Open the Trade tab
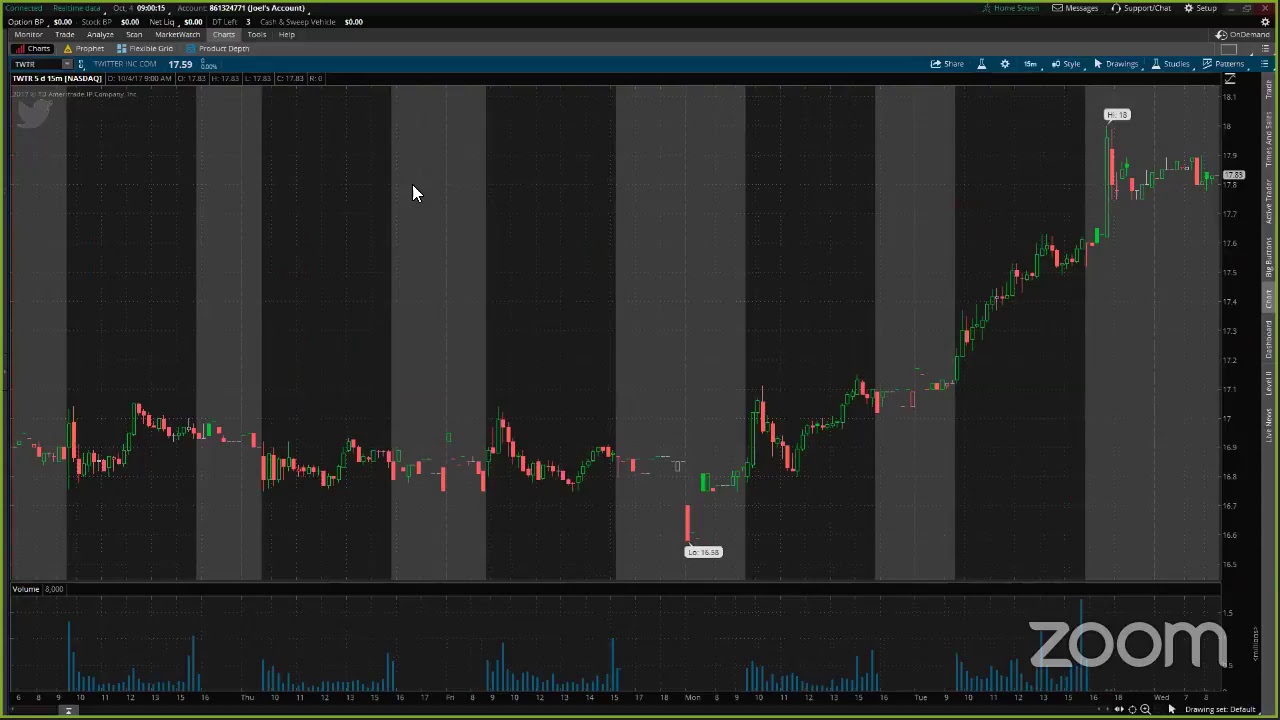This screenshot has width=1280, height=720. (x=64, y=34)
